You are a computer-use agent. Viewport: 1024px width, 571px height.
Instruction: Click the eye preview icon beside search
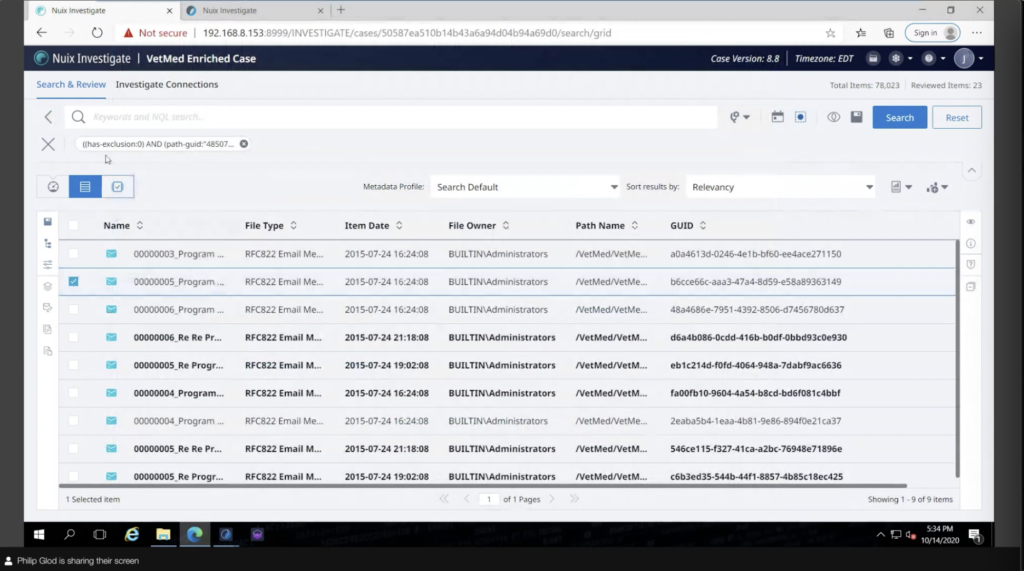(833, 117)
